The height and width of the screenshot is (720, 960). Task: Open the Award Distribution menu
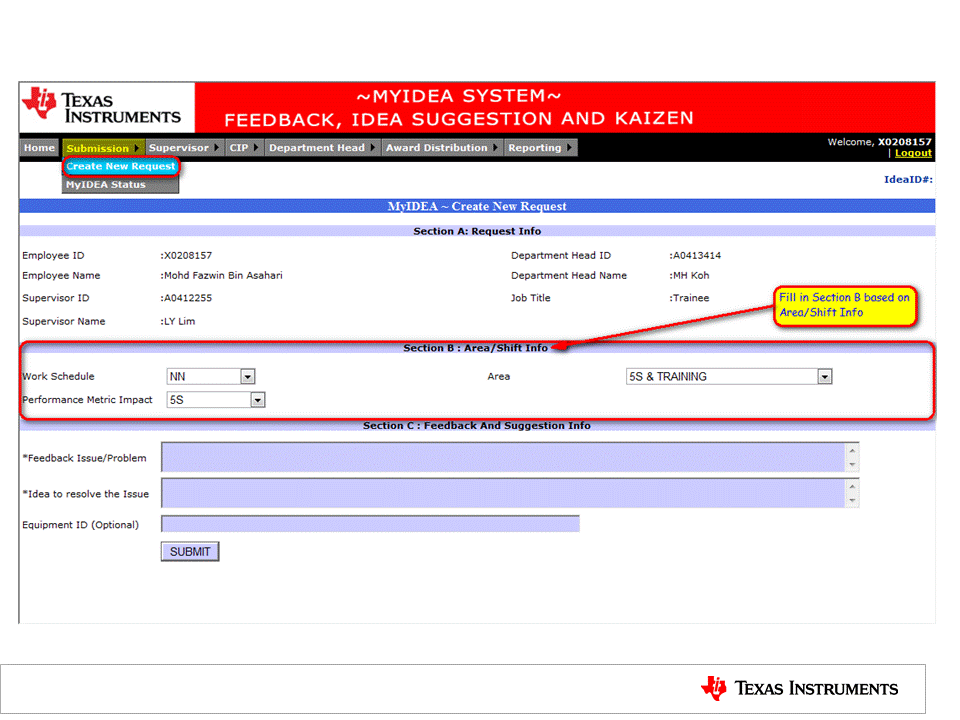tap(441, 148)
